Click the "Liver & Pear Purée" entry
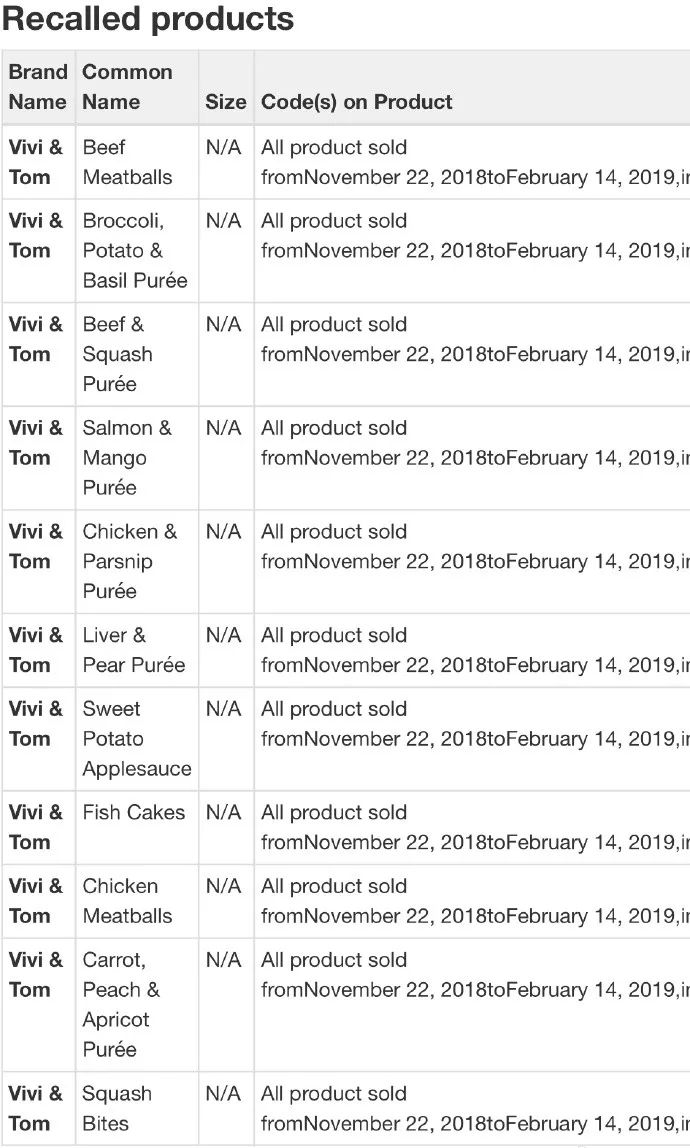690x1148 pixels. click(133, 650)
